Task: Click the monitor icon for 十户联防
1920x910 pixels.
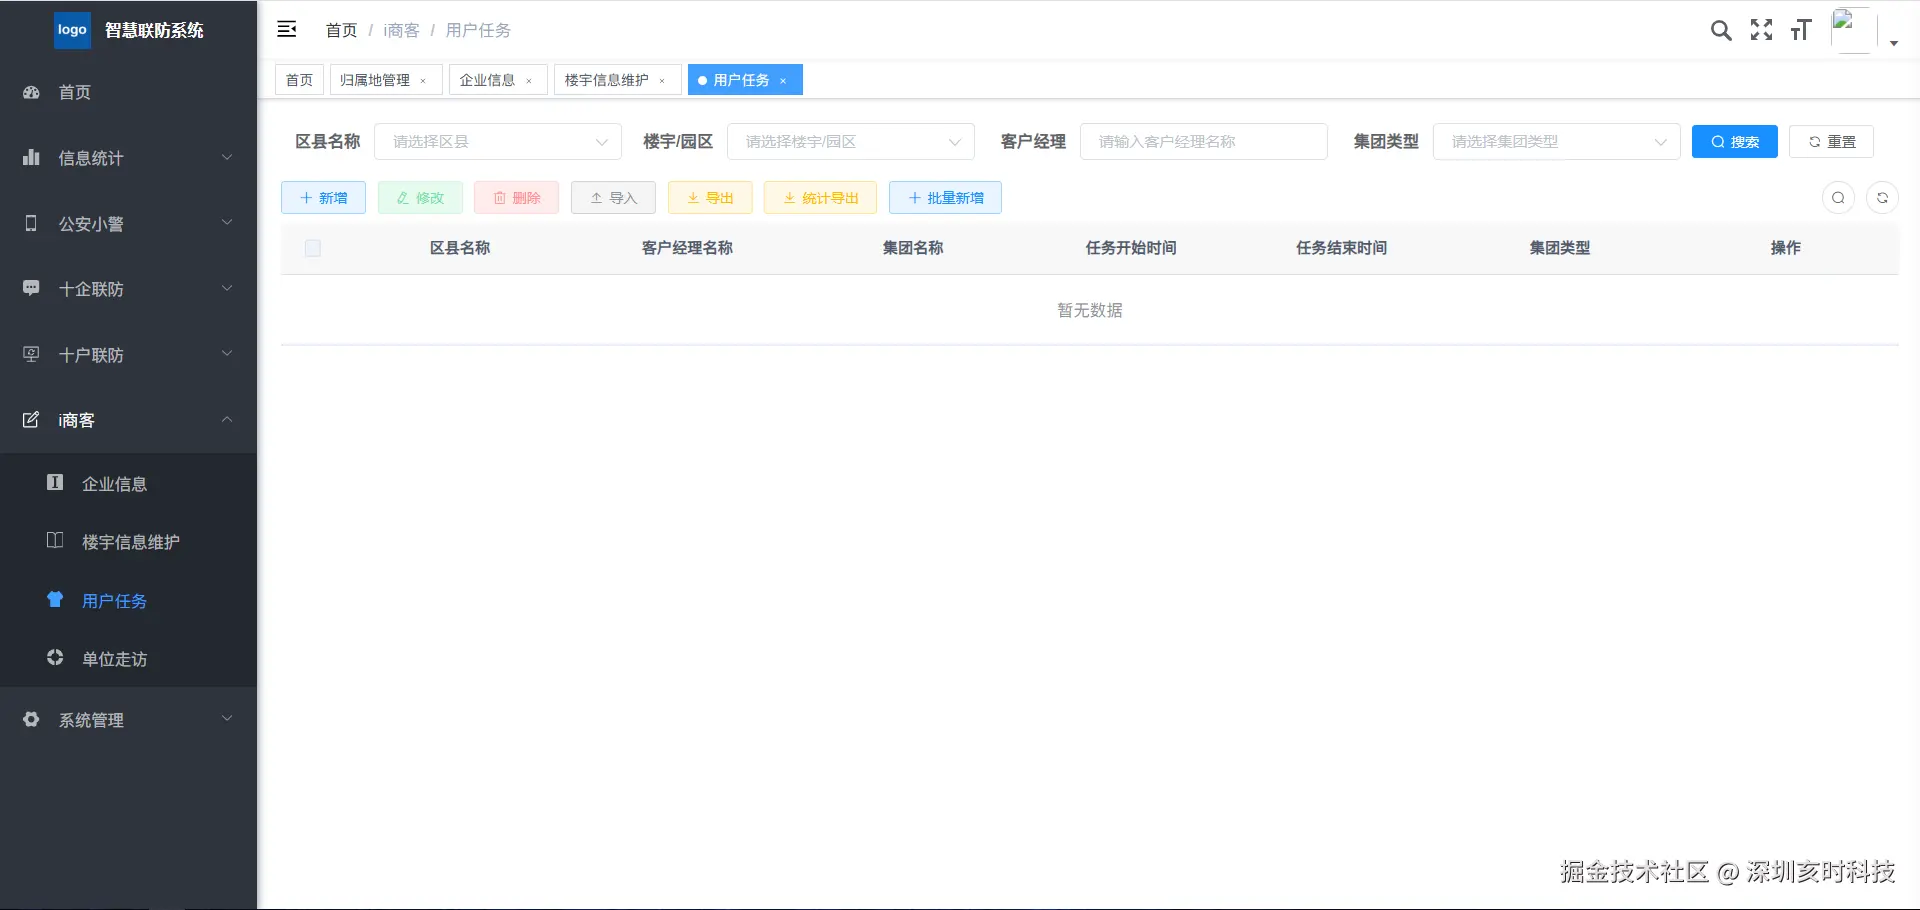Action: click(31, 354)
